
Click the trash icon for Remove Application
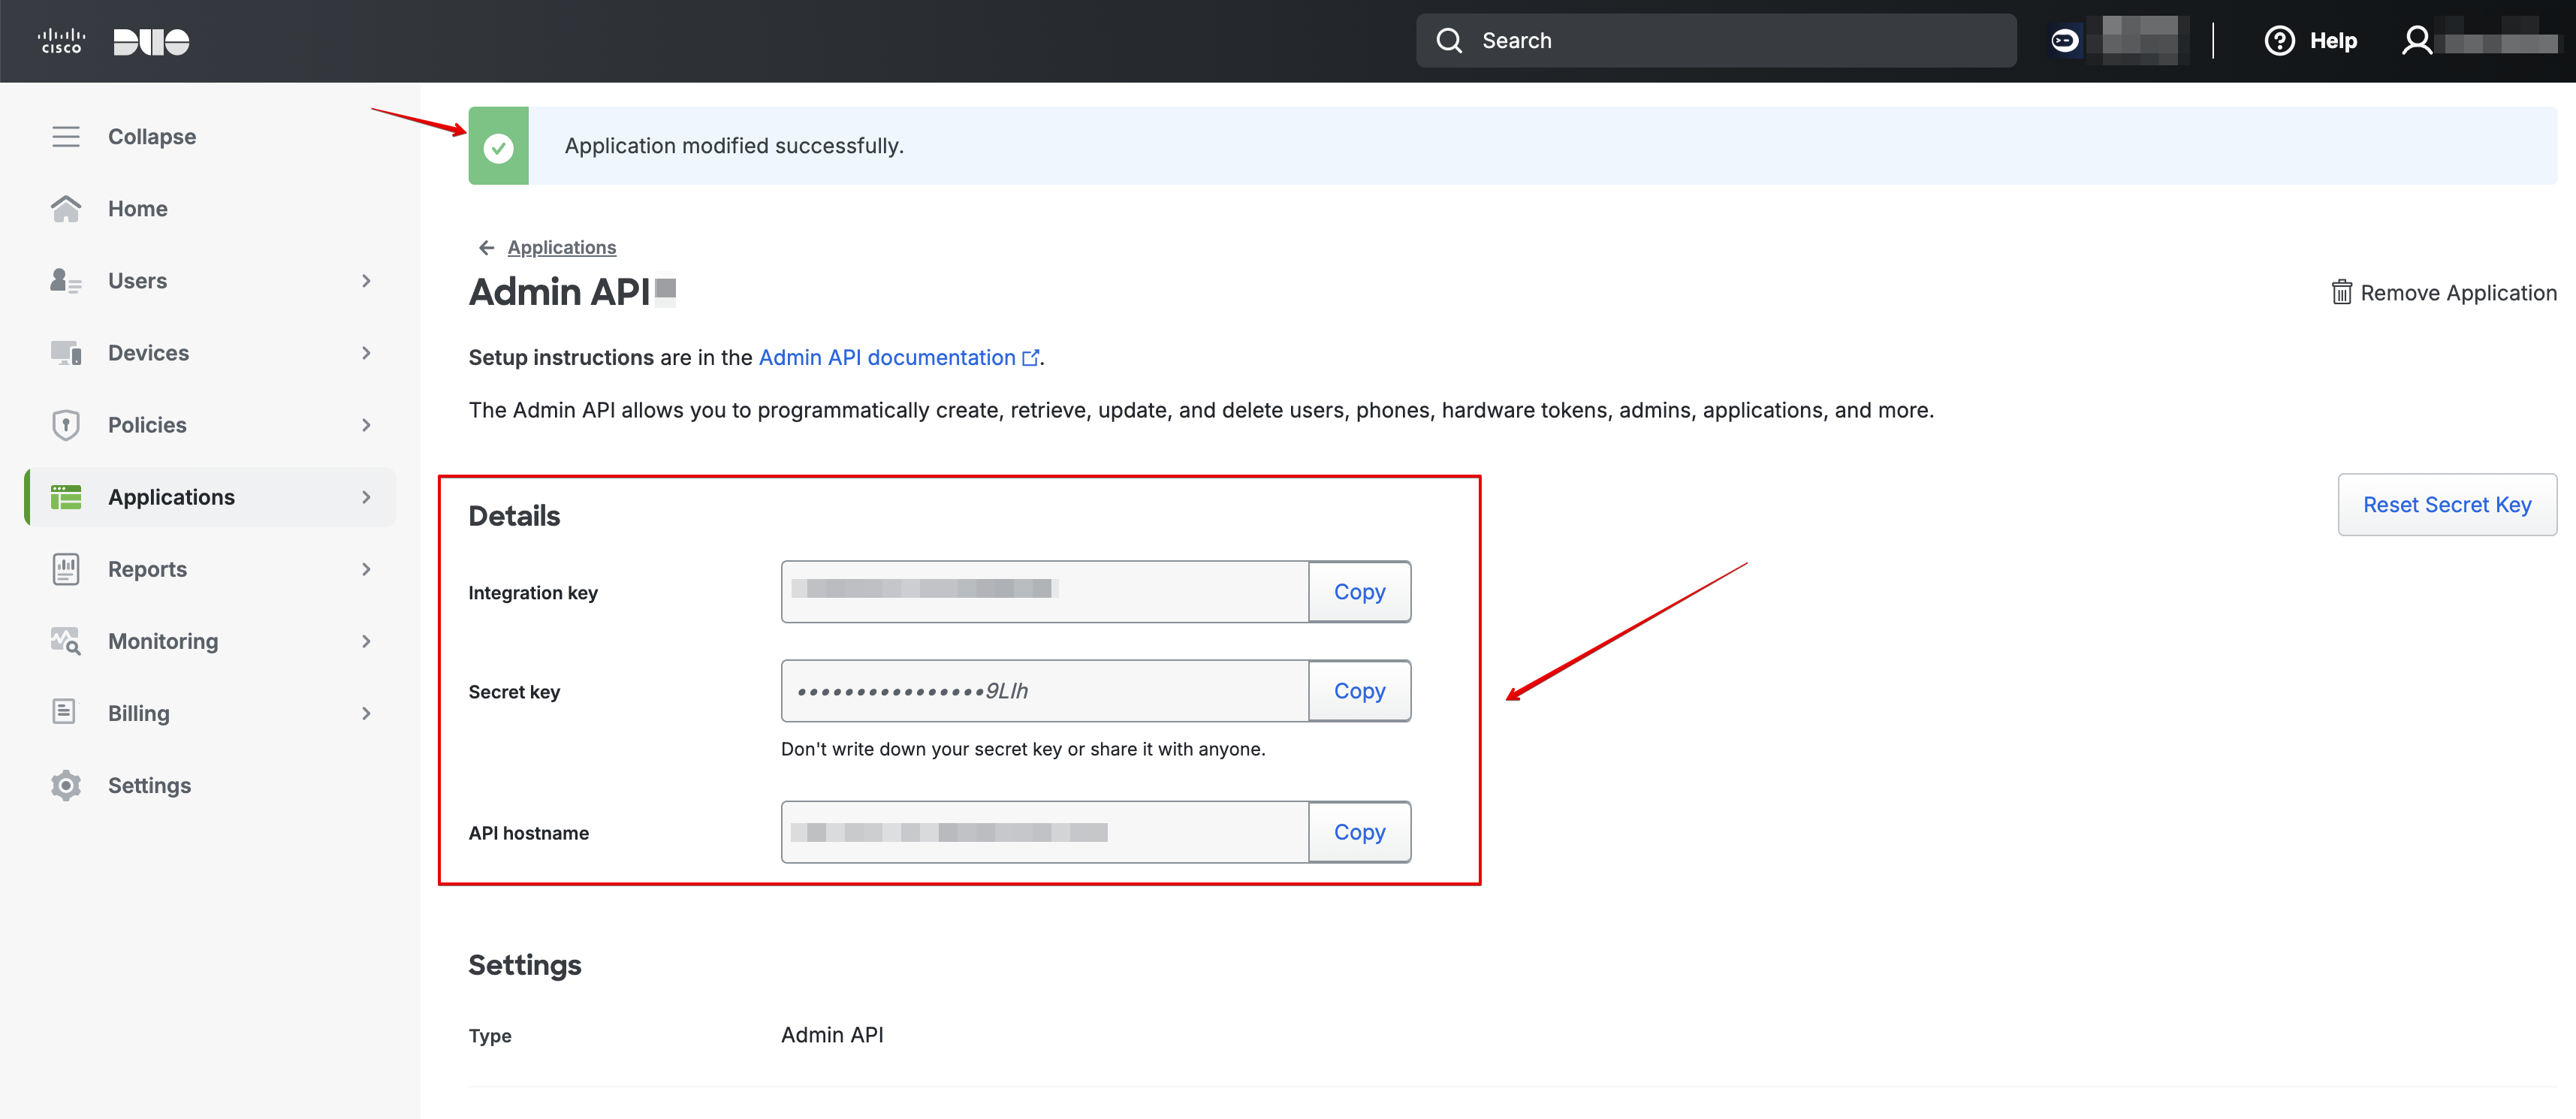pos(2342,292)
